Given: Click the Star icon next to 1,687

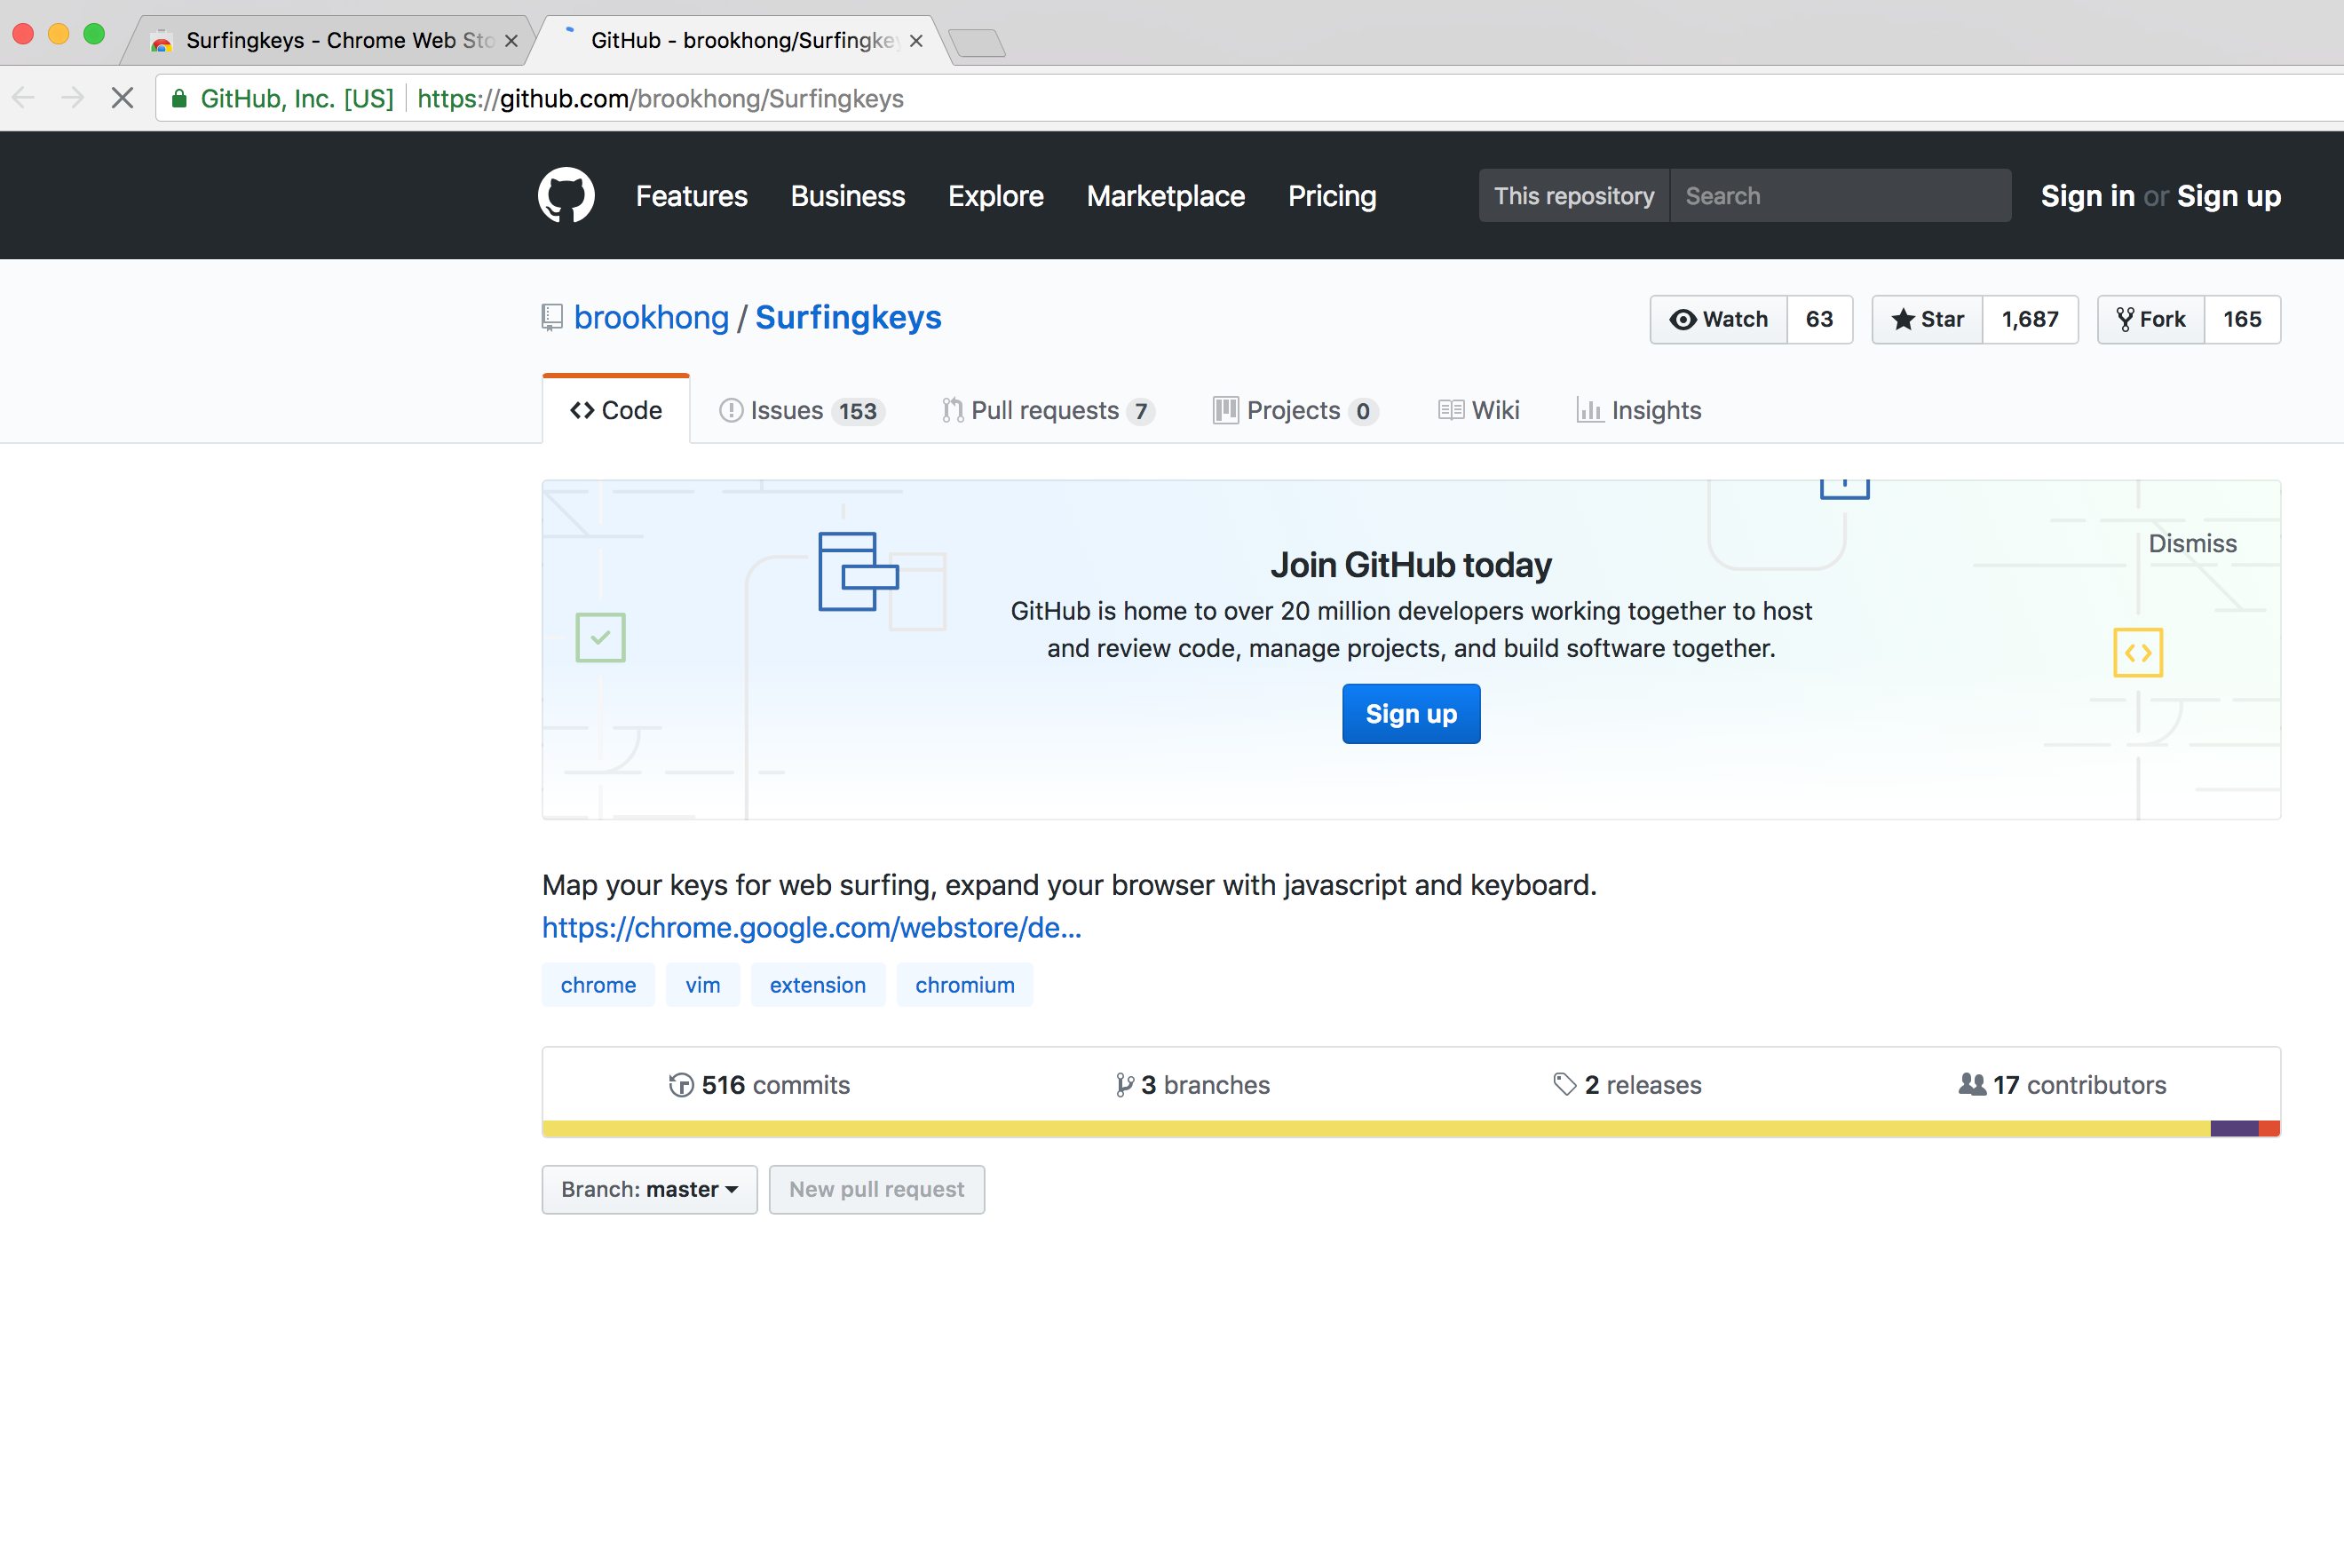Looking at the screenshot, I should pyautogui.click(x=1904, y=319).
